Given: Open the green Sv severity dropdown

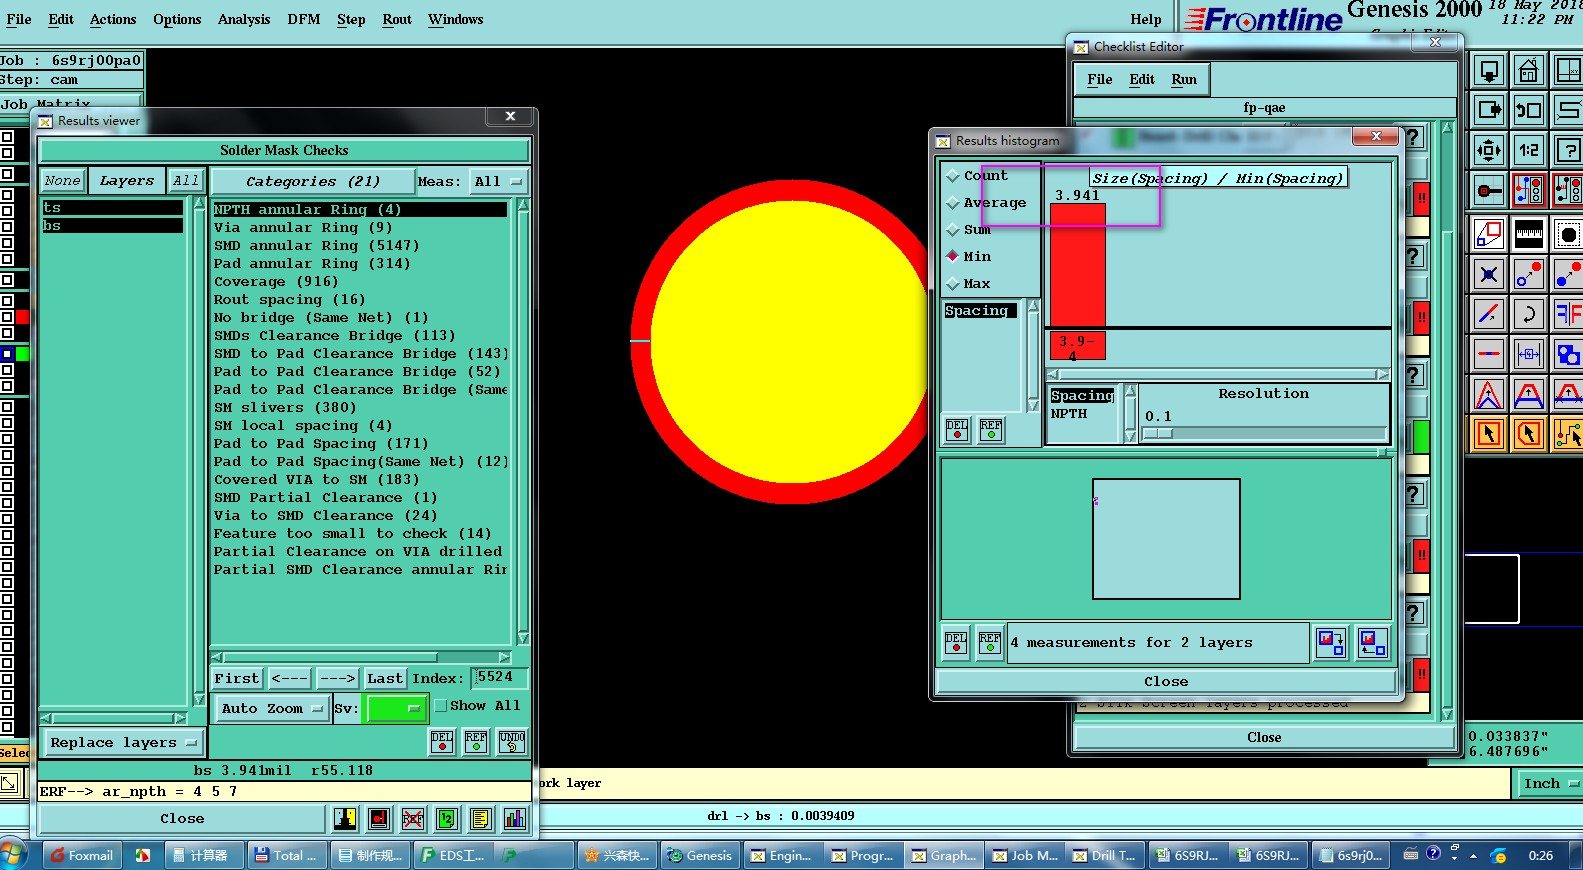Looking at the screenshot, I should [395, 709].
